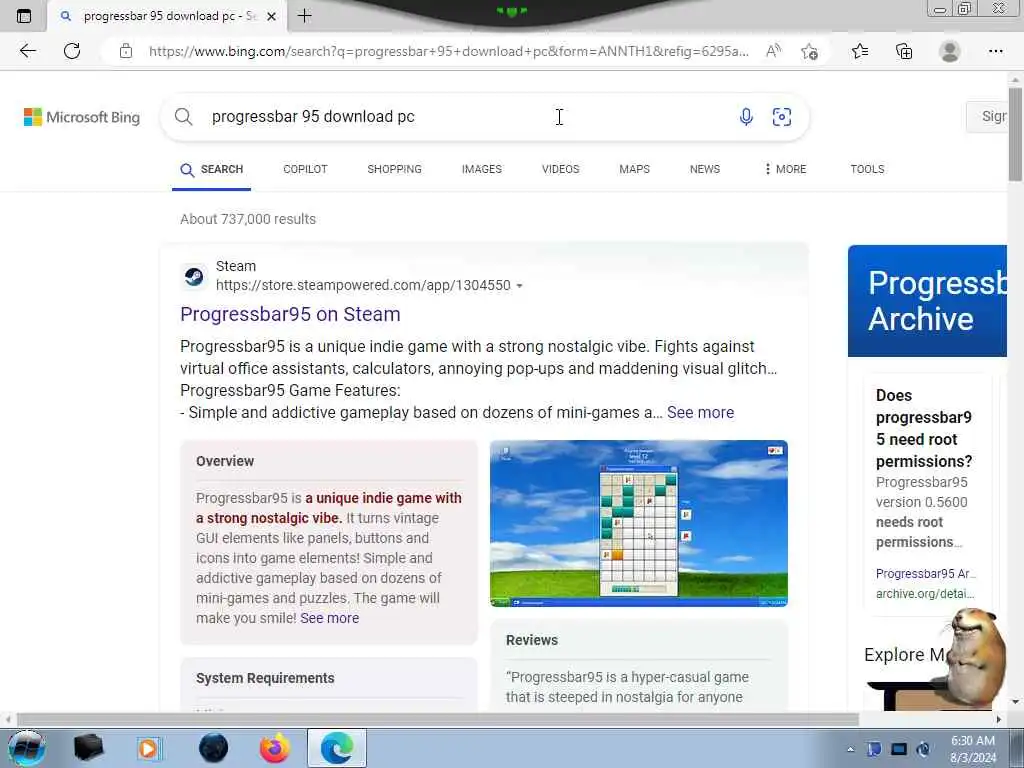
Task: Click the Microsoft Bing logo
Action: tap(82, 117)
